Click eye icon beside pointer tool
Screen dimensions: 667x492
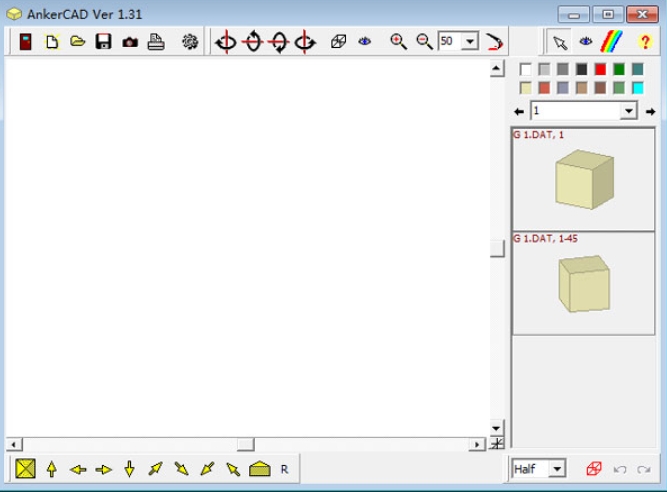(x=586, y=41)
